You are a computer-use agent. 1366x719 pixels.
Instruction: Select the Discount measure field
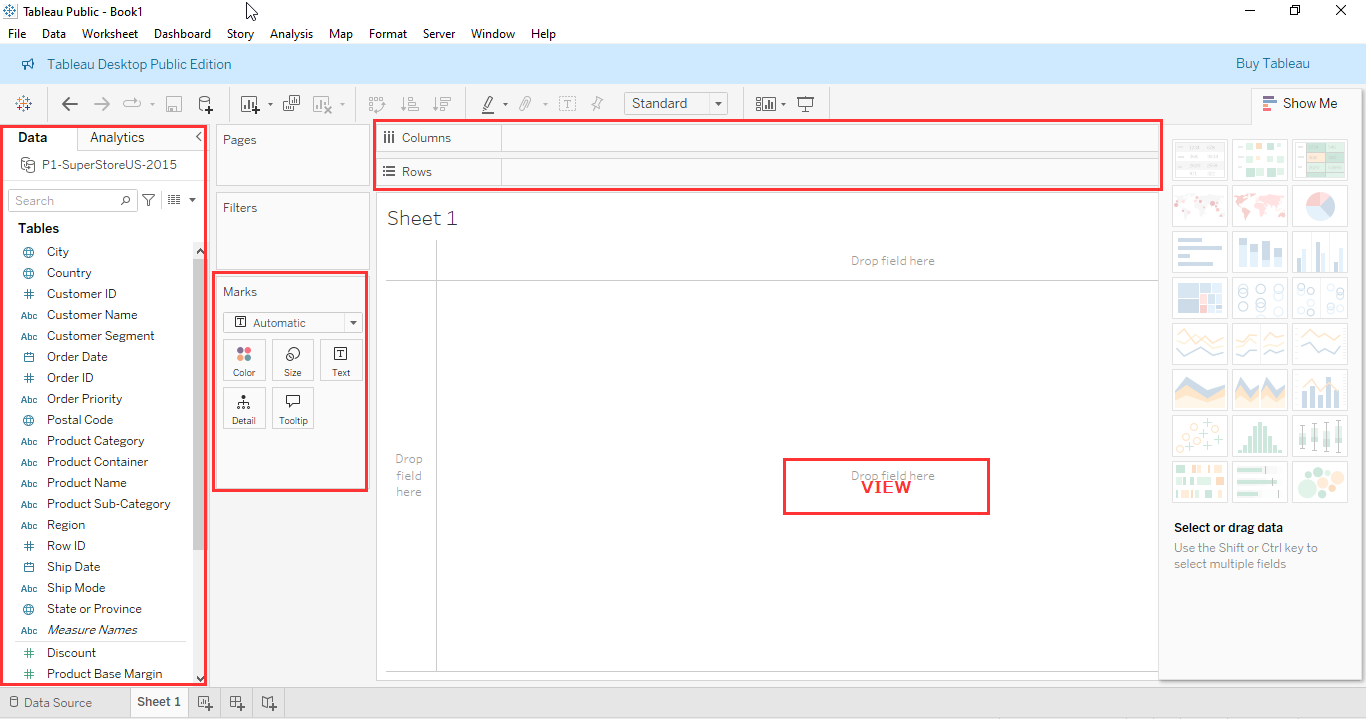pyautogui.click(x=71, y=652)
